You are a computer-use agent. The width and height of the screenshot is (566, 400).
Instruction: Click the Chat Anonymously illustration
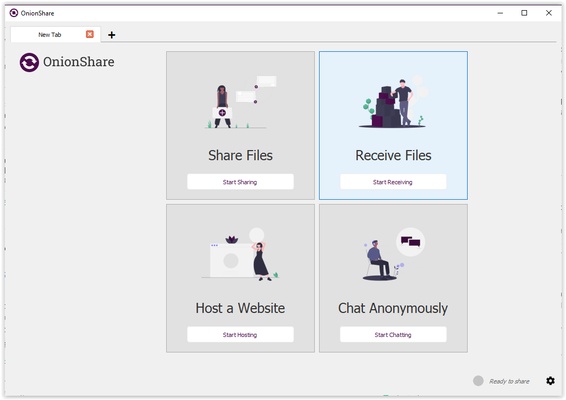click(x=393, y=254)
